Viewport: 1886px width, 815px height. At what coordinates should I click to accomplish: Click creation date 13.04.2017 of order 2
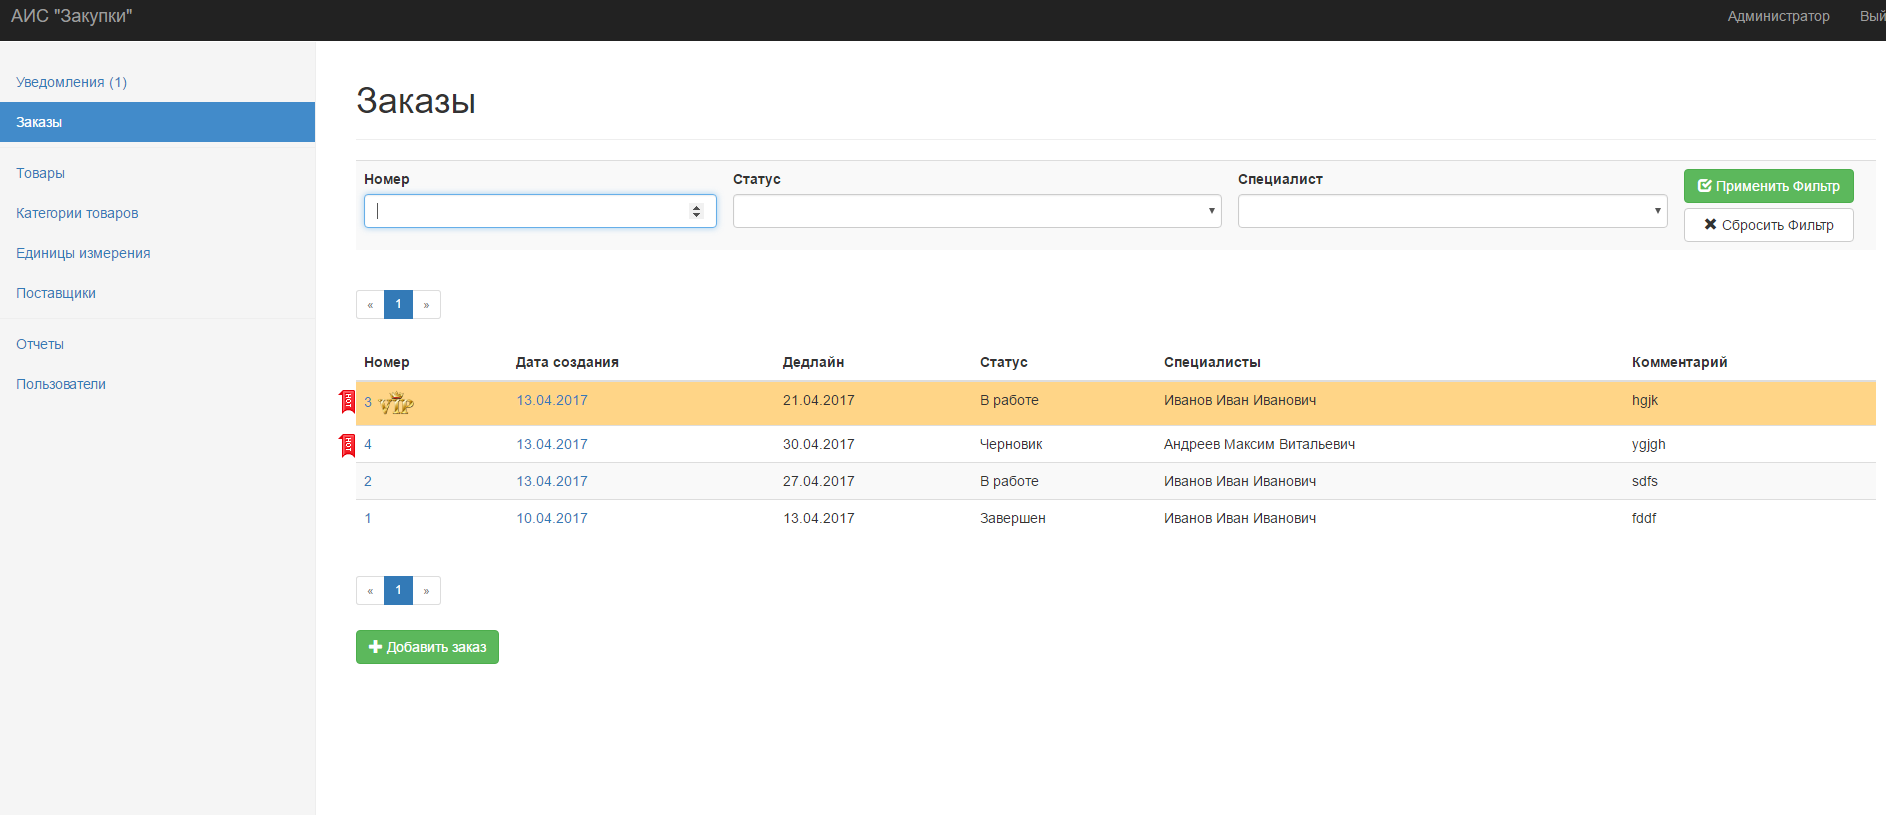coord(552,481)
